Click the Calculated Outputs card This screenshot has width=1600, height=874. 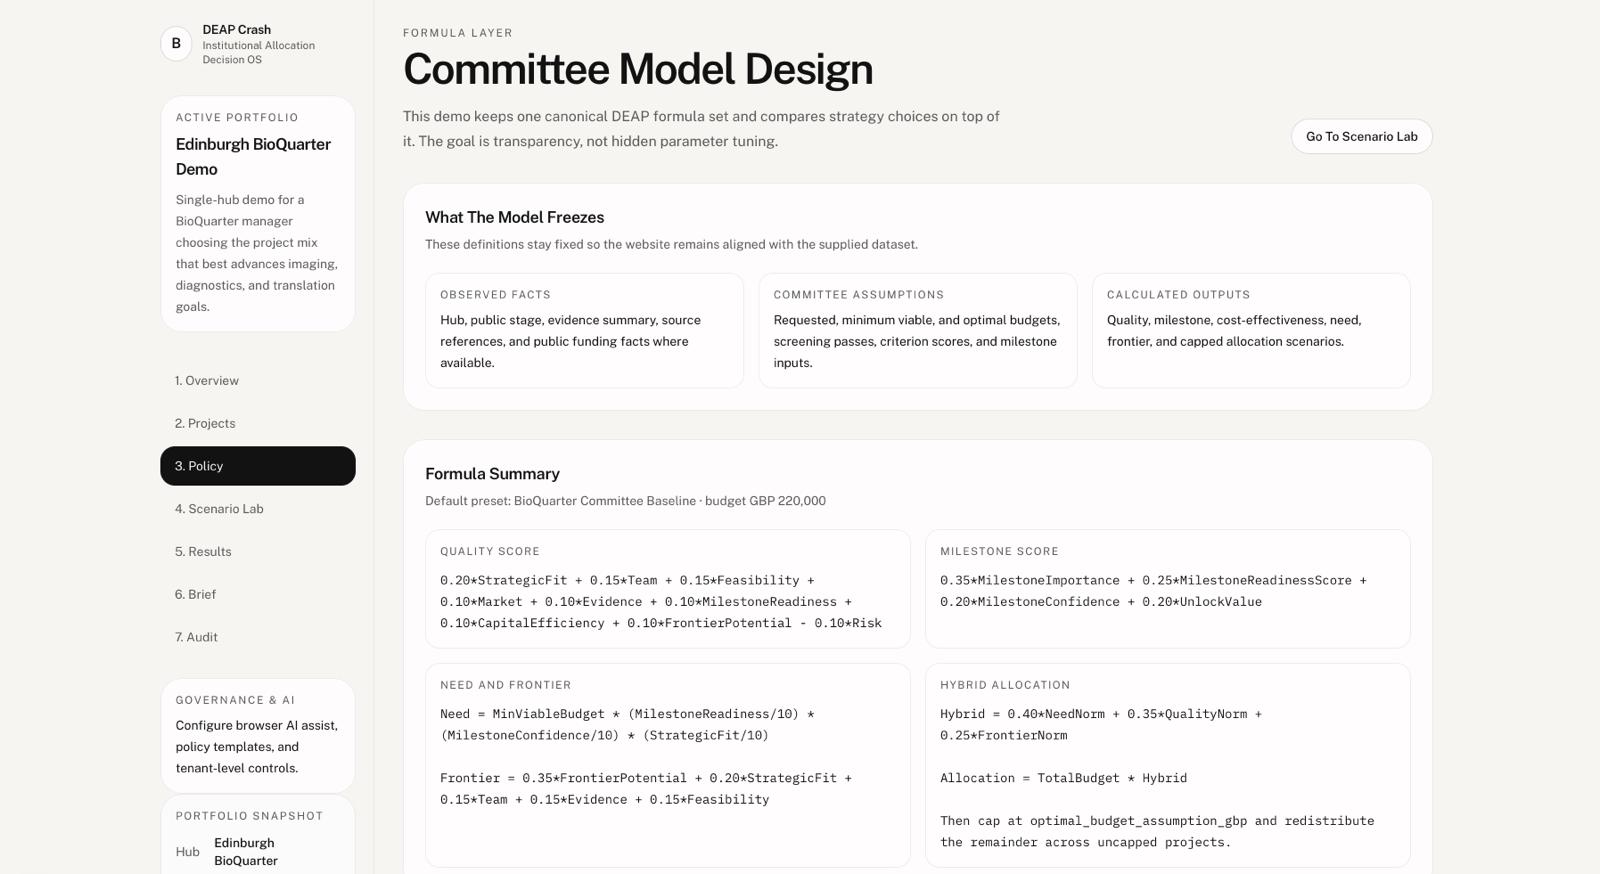[x=1250, y=330]
